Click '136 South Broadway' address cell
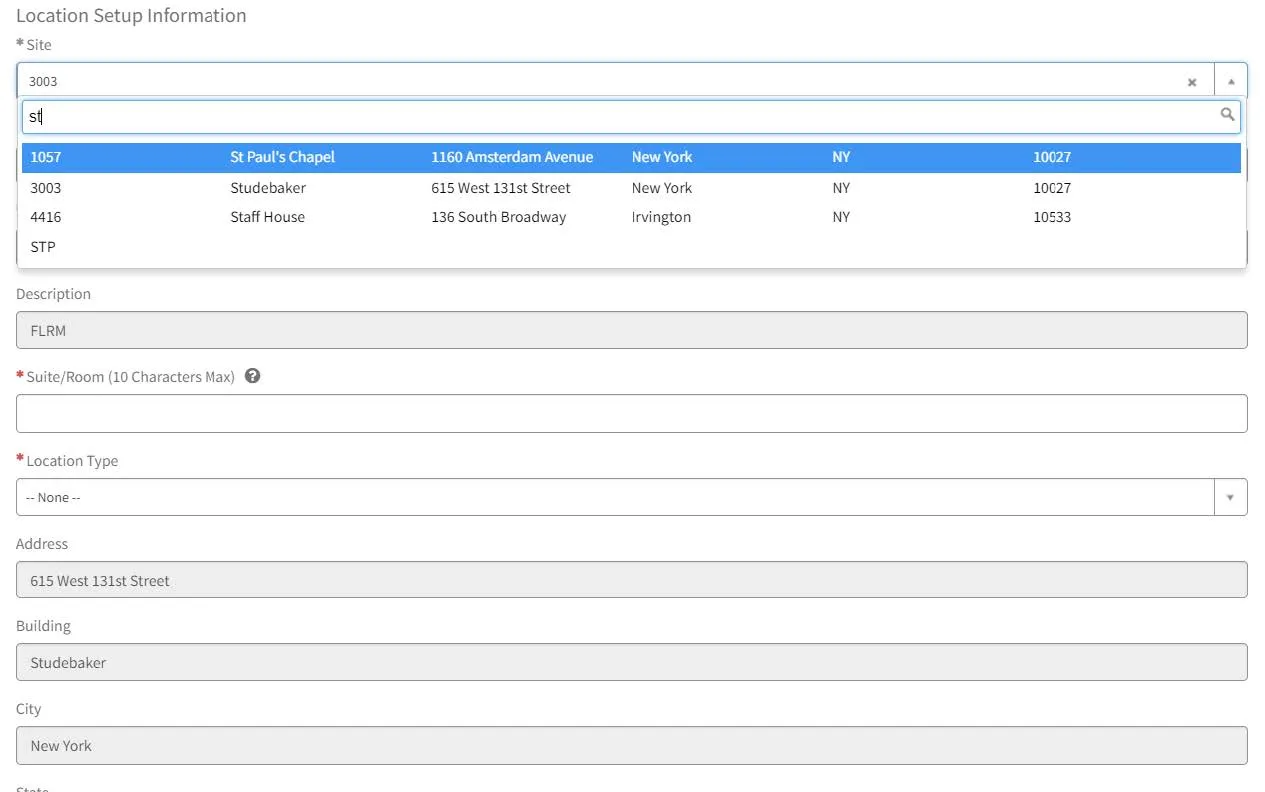The width and height of the screenshot is (1265, 792). 499,217
